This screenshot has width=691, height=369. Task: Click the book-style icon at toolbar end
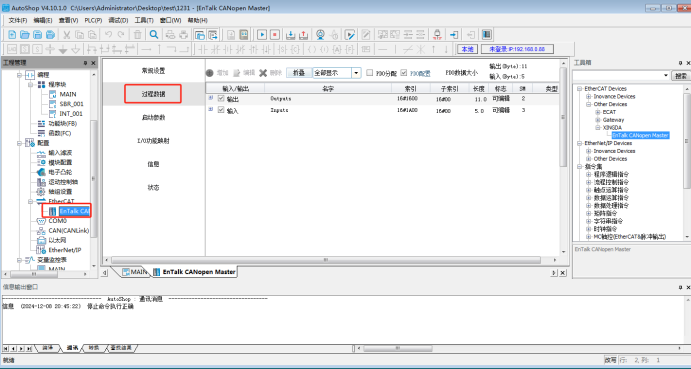487,34
